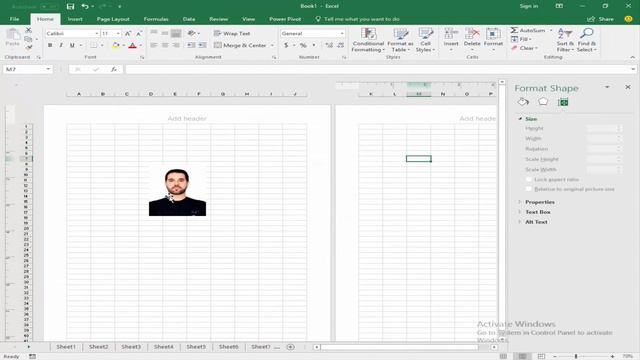Click the Save icon in title bar

[70, 6]
